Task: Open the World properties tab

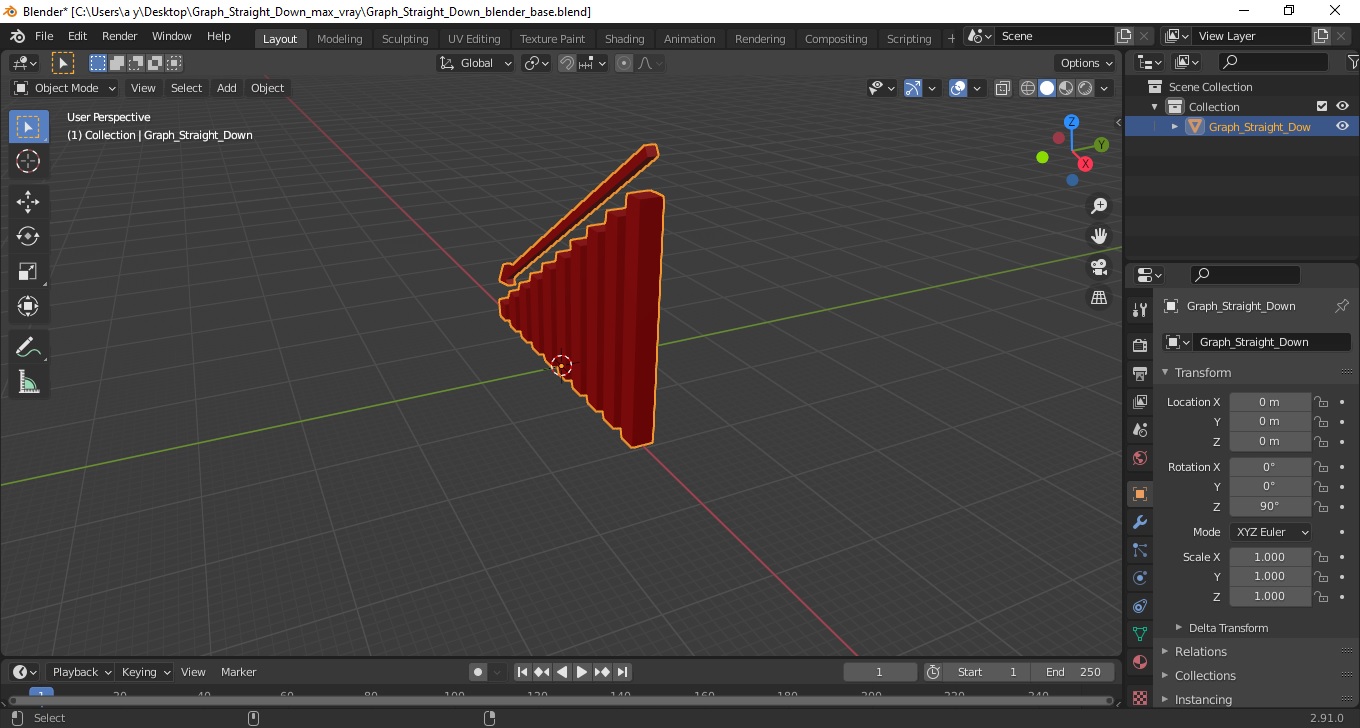Action: pyautogui.click(x=1140, y=457)
